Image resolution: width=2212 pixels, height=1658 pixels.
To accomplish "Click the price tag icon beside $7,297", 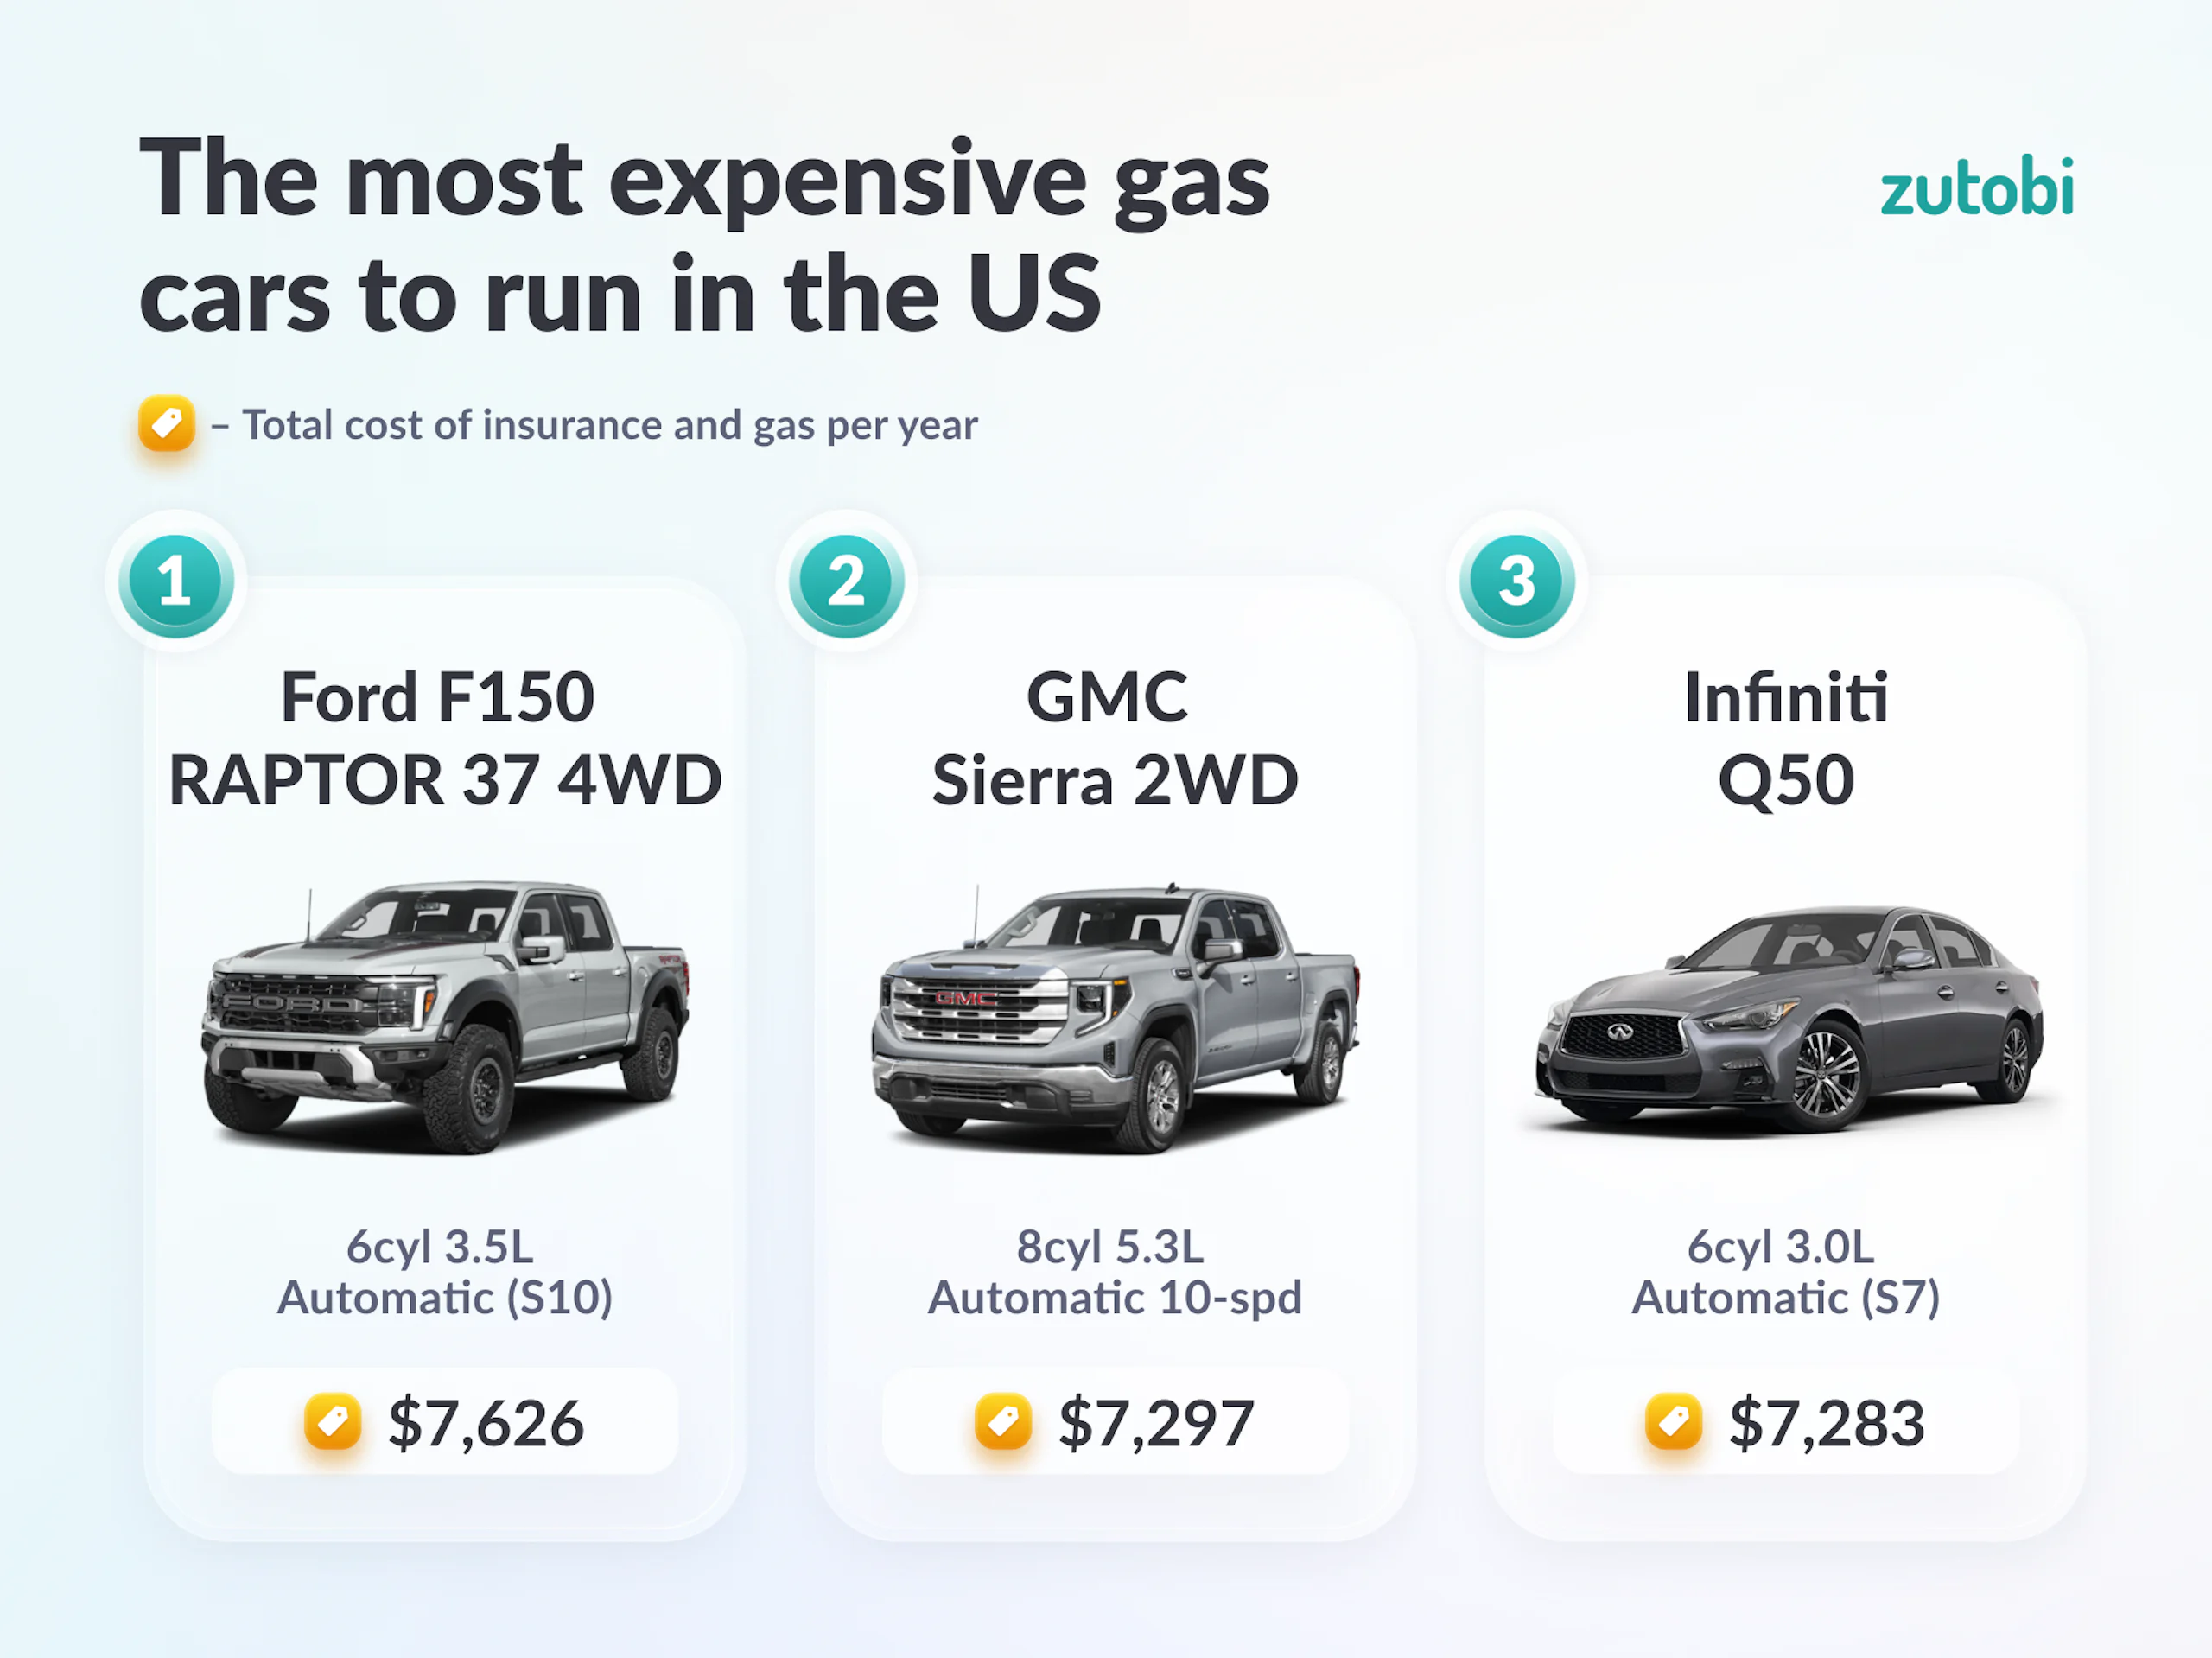I will coord(1003,1421).
